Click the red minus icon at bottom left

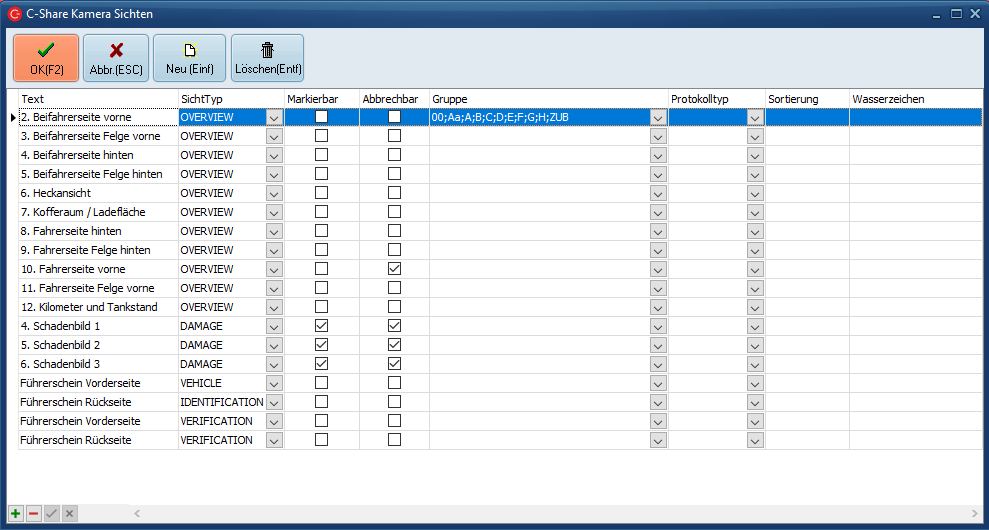[33, 513]
